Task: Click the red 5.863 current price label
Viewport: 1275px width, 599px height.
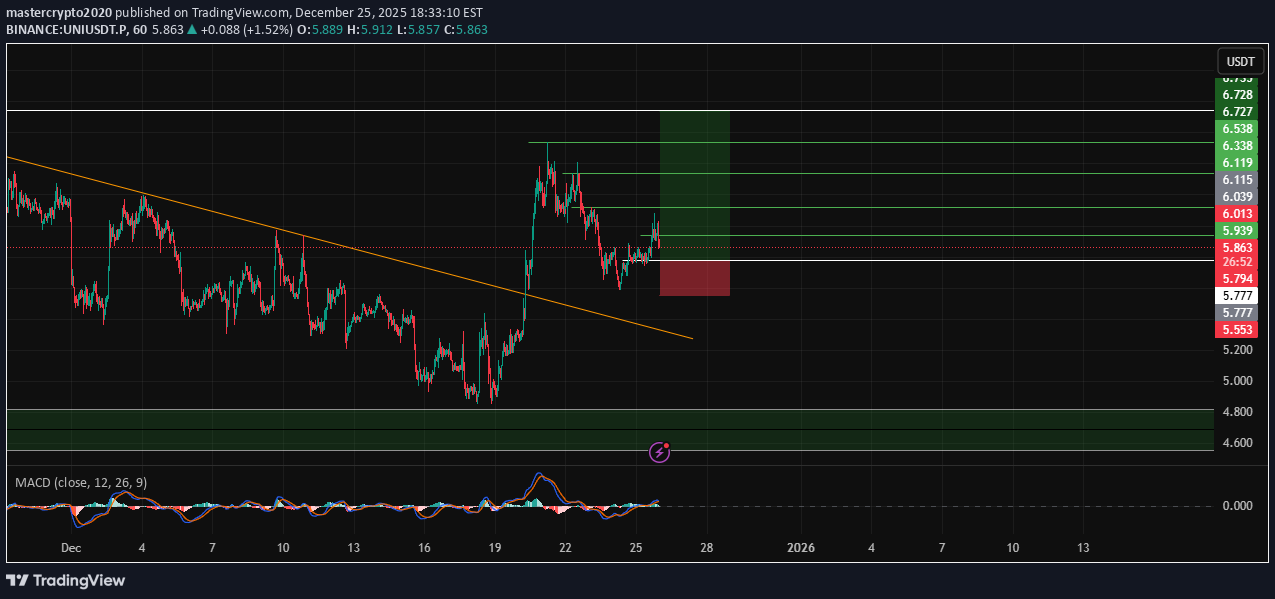Action: [x=1238, y=247]
